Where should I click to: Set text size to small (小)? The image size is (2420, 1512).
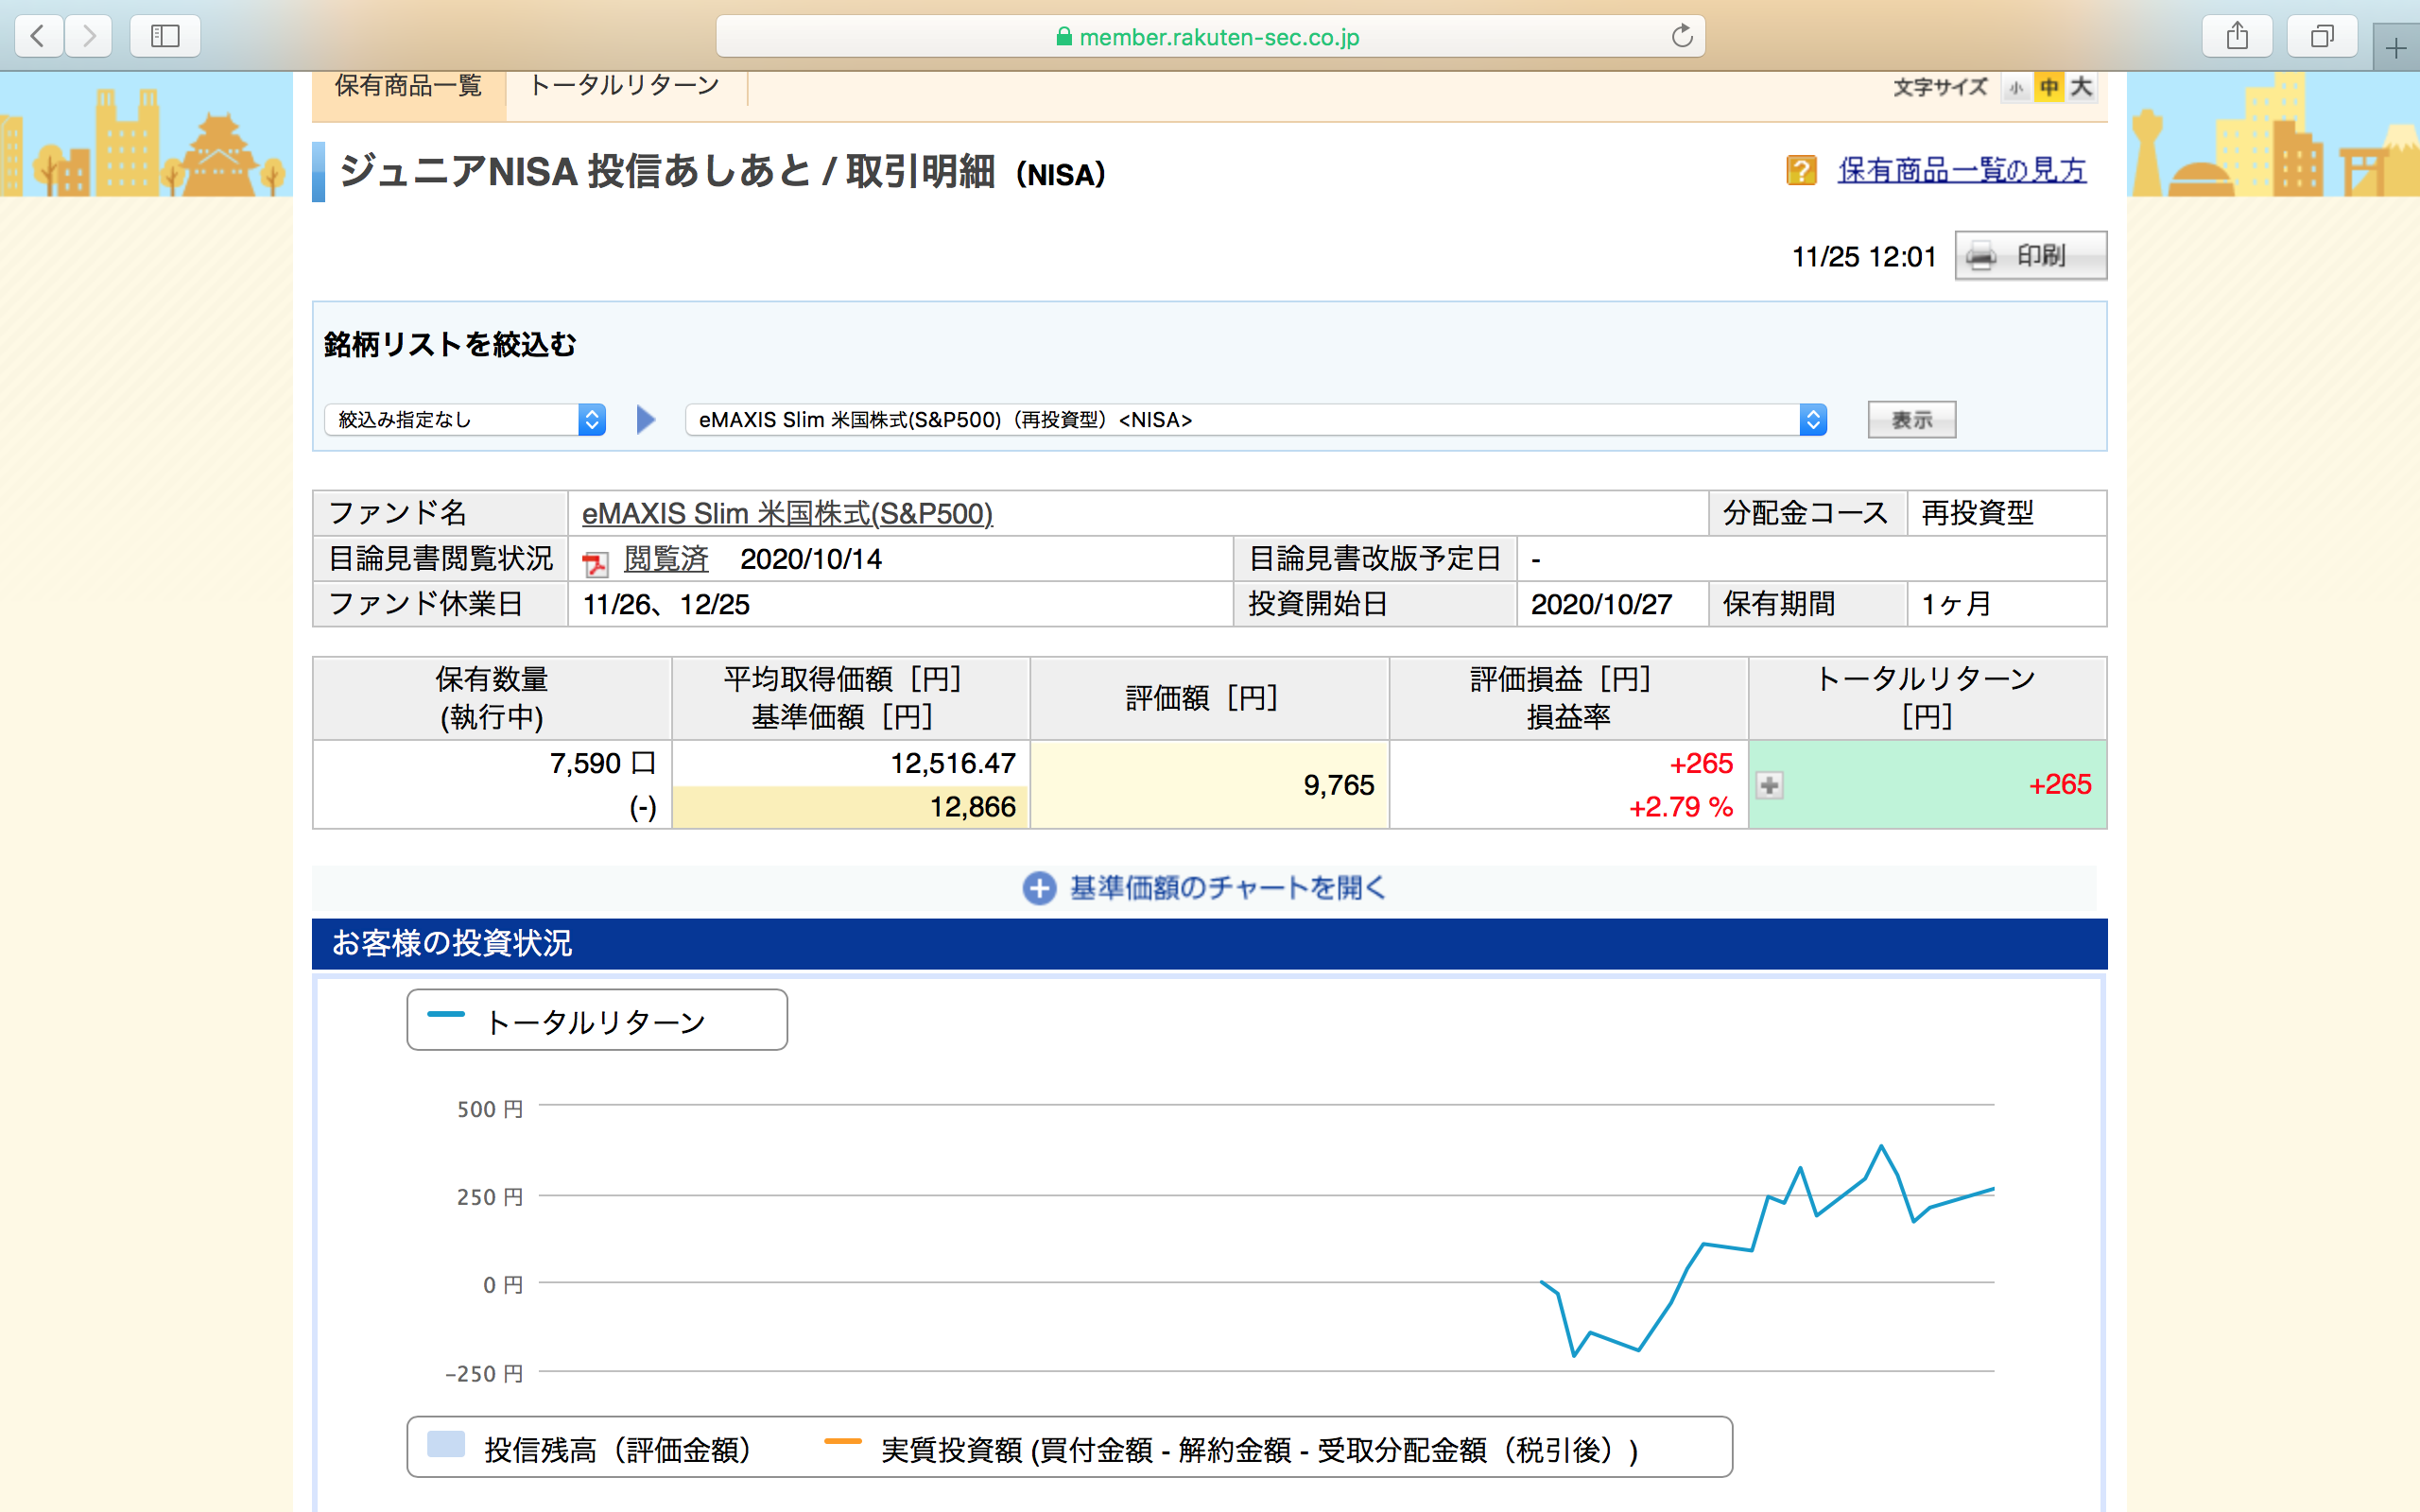point(2016,88)
